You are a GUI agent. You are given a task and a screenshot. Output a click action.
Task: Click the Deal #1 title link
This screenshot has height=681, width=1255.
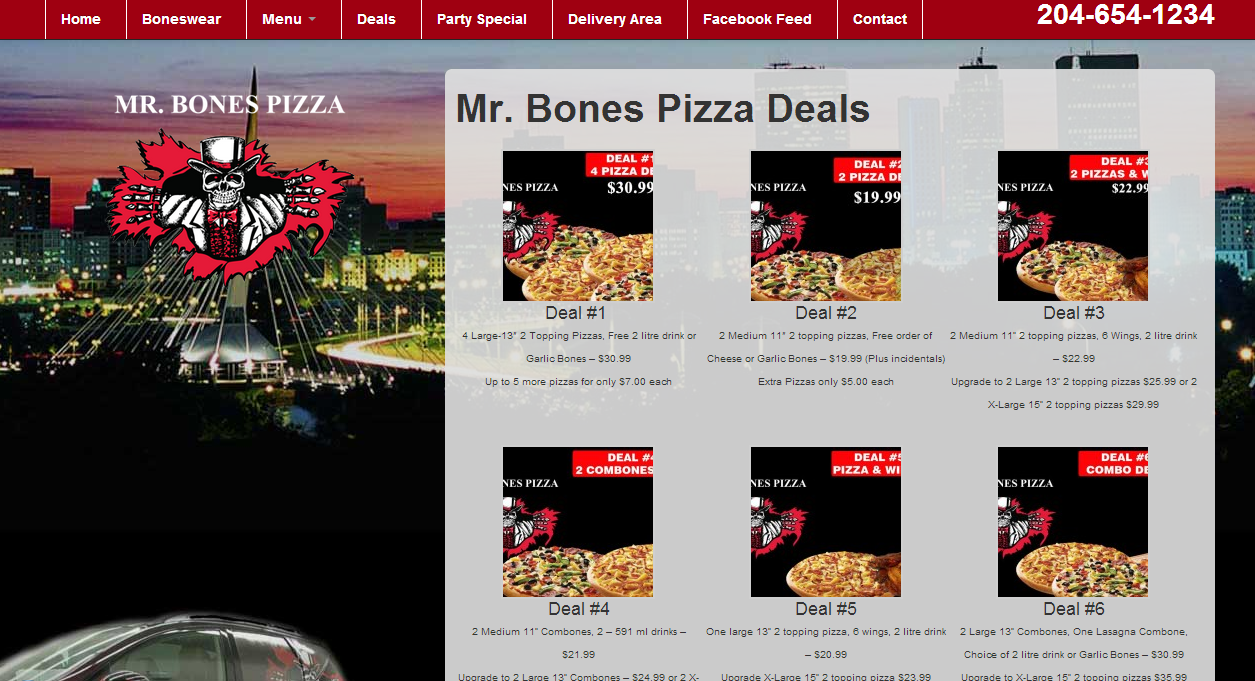pos(578,313)
